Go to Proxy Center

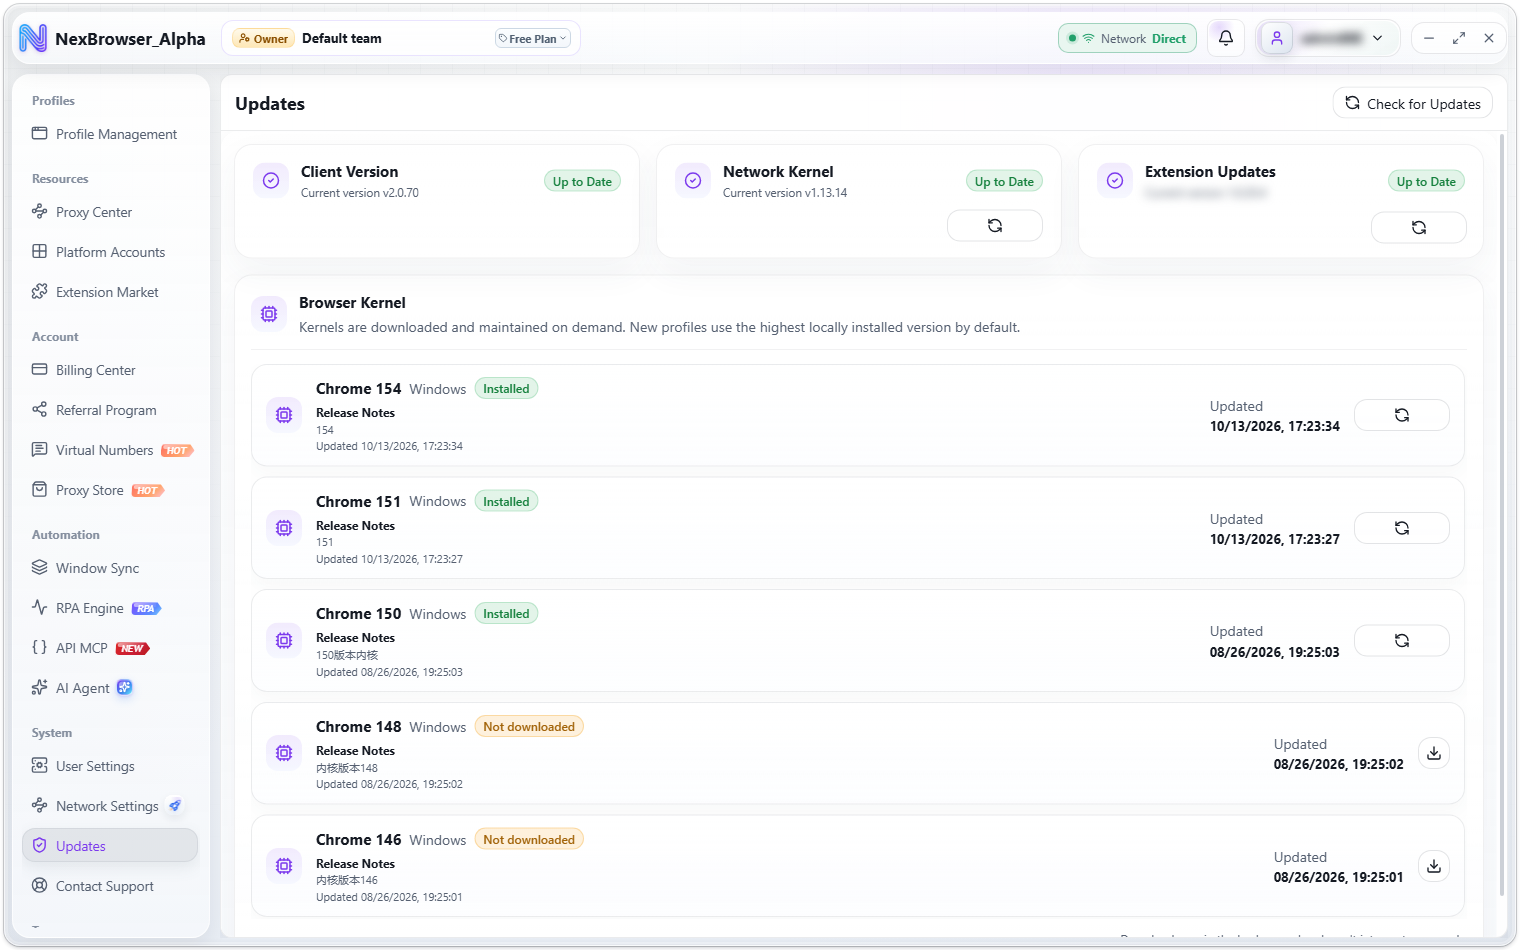click(110, 212)
